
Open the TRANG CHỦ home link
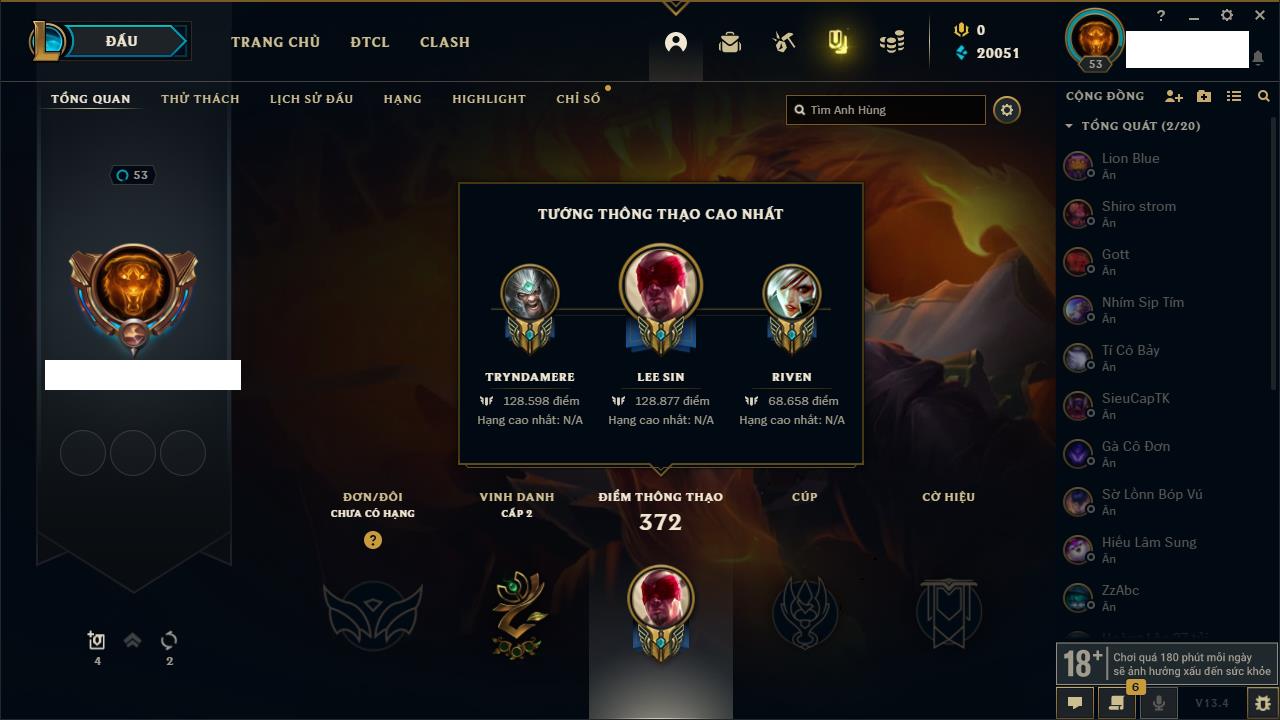click(x=275, y=42)
